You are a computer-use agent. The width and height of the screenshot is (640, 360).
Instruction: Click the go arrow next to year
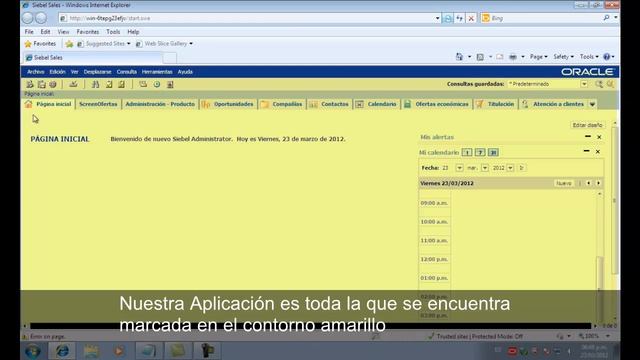[x=522, y=168]
